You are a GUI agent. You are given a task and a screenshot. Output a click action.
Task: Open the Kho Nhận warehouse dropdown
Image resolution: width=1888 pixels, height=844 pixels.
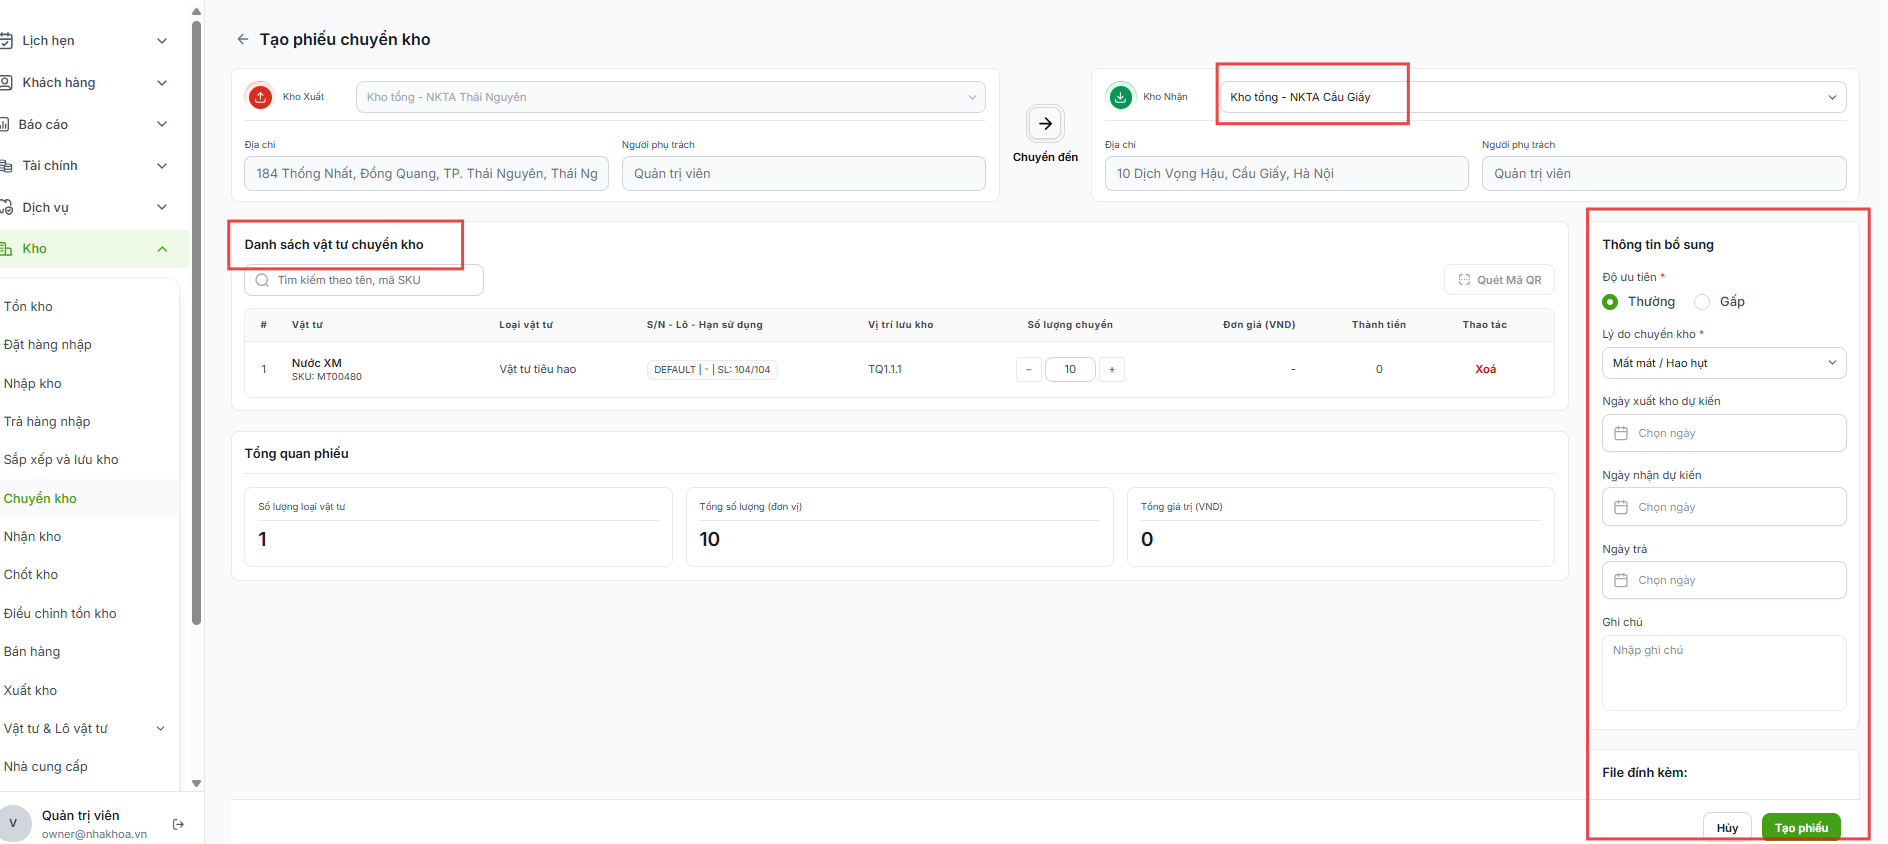[1533, 97]
